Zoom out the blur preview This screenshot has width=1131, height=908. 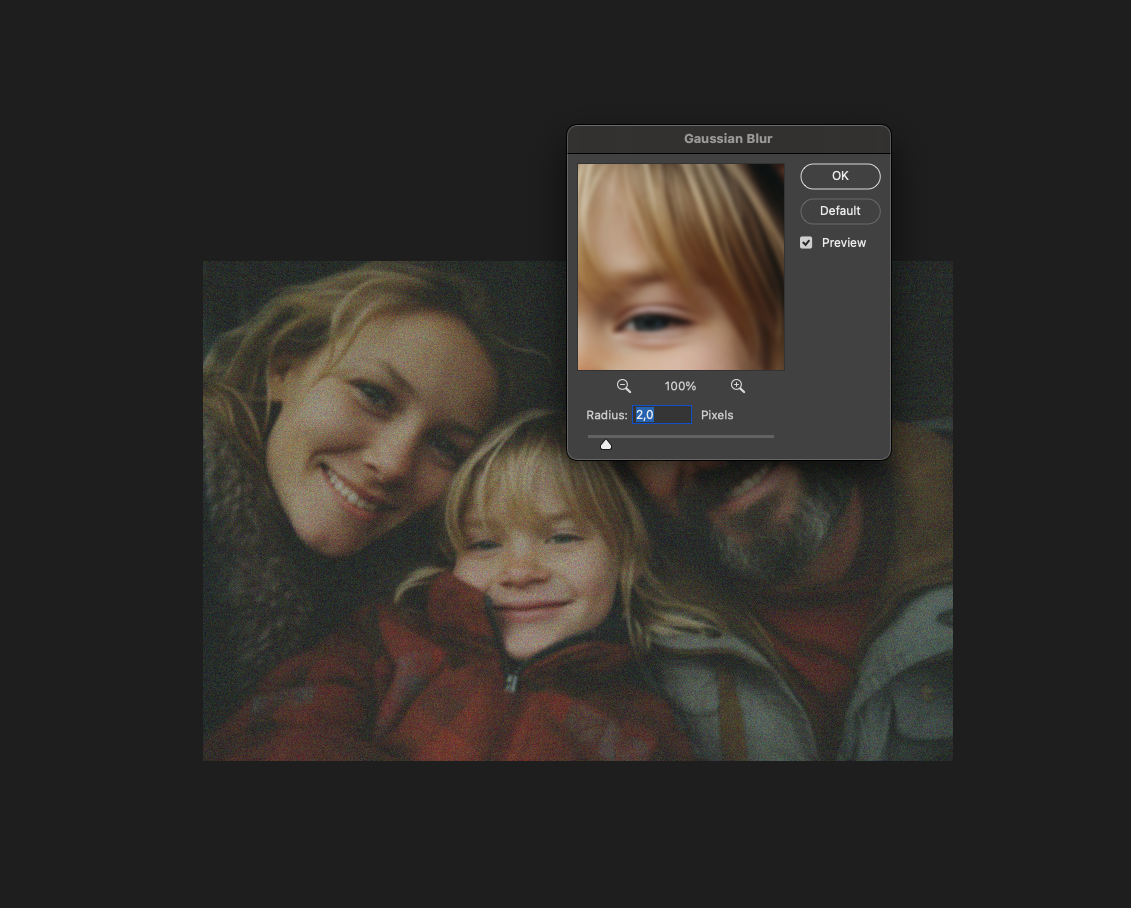623,386
